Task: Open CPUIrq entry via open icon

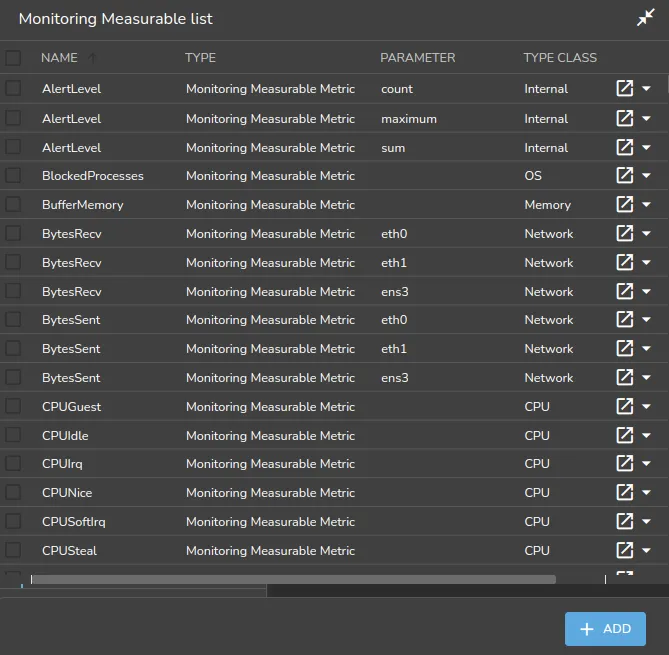Action: click(625, 463)
